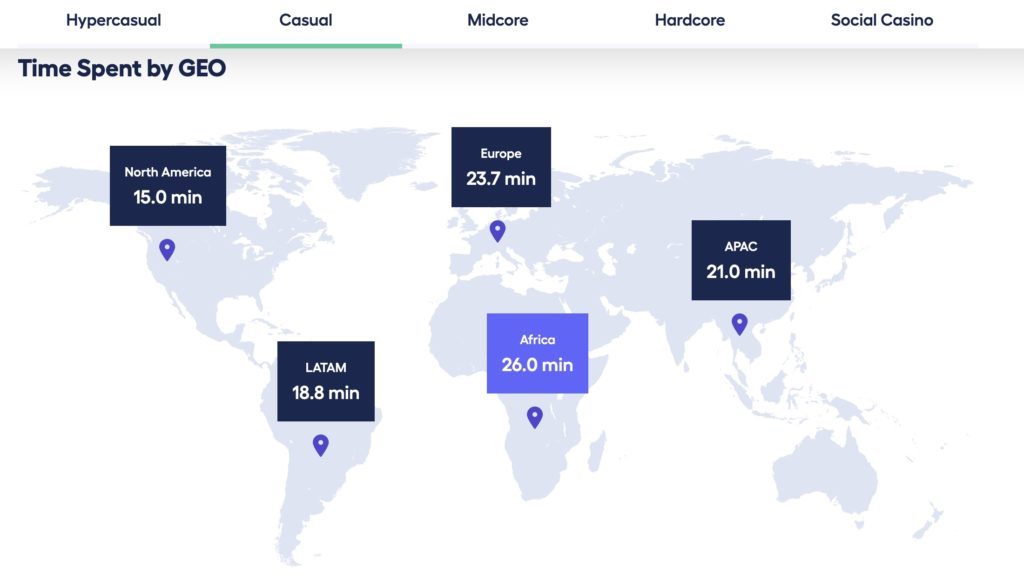Select the Casual tab
1024x583 pixels.
tap(306, 20)
